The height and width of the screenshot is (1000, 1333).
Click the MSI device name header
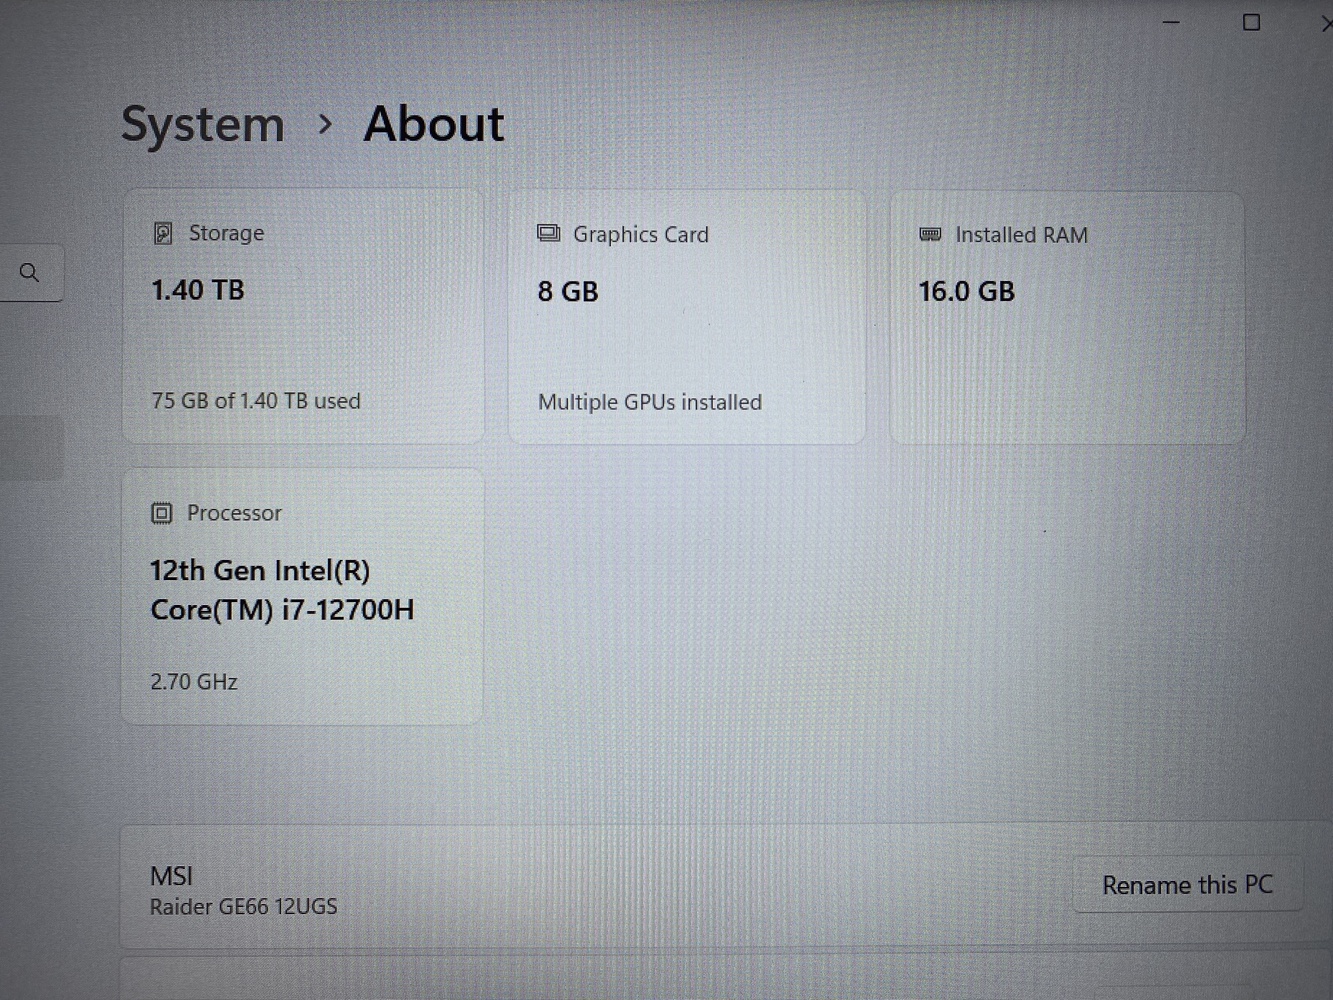pos(171,876)
